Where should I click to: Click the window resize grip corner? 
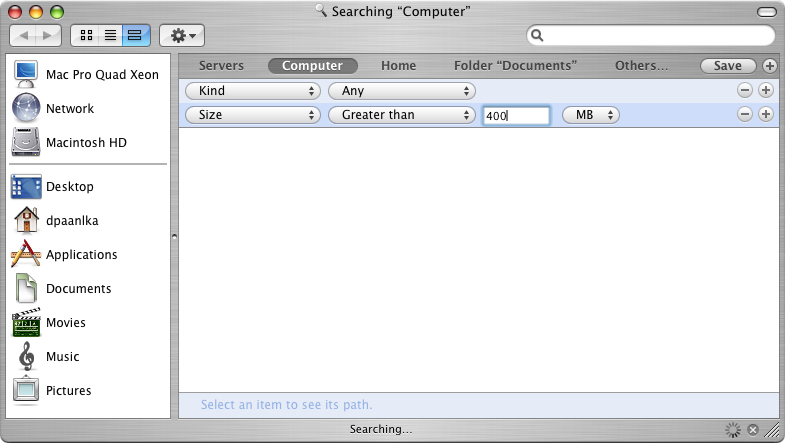point(774,430)
